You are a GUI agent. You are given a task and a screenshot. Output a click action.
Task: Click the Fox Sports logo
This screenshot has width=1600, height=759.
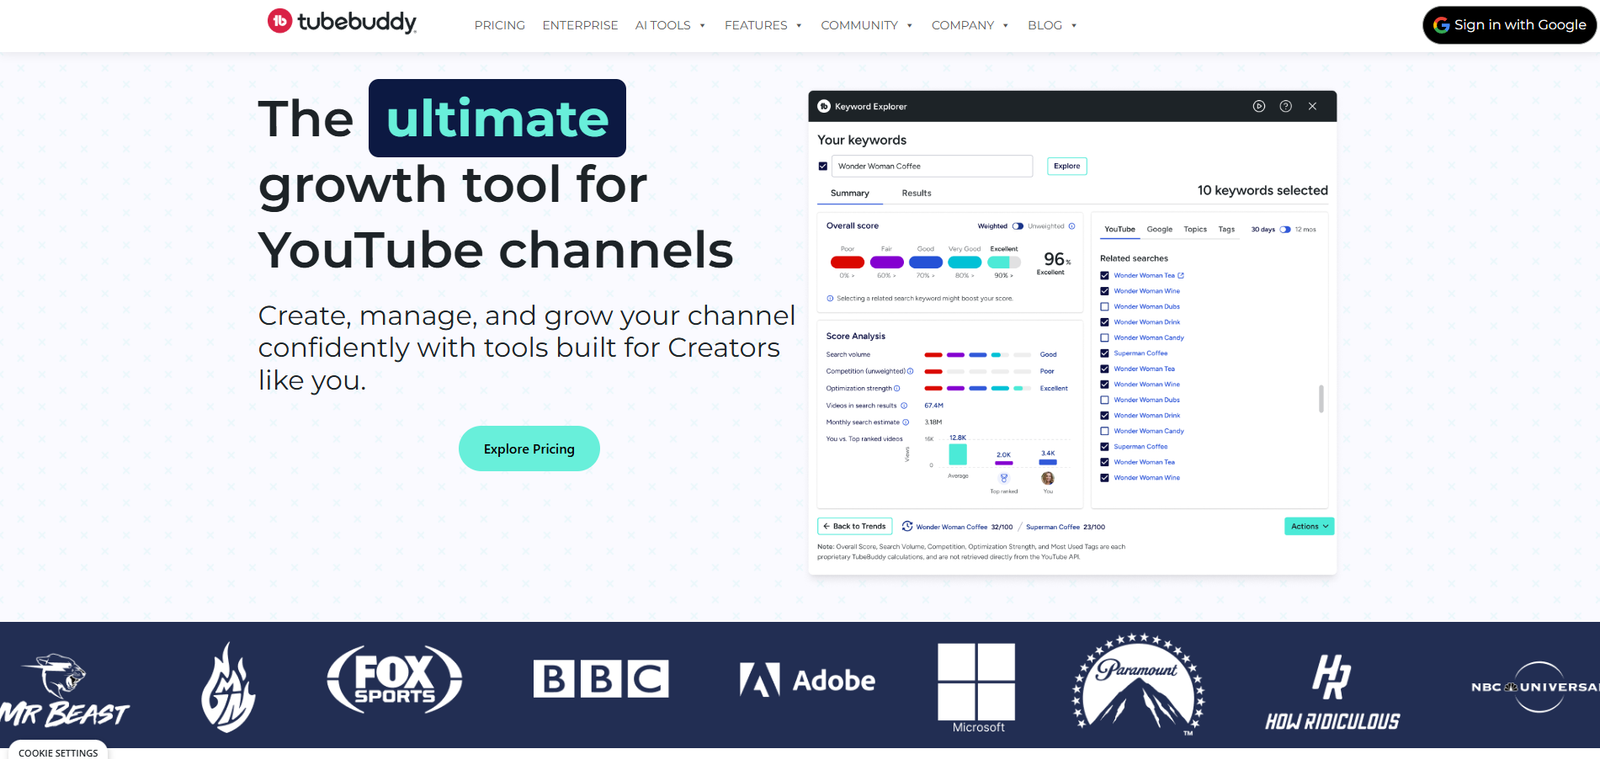(x=395, y=680)
